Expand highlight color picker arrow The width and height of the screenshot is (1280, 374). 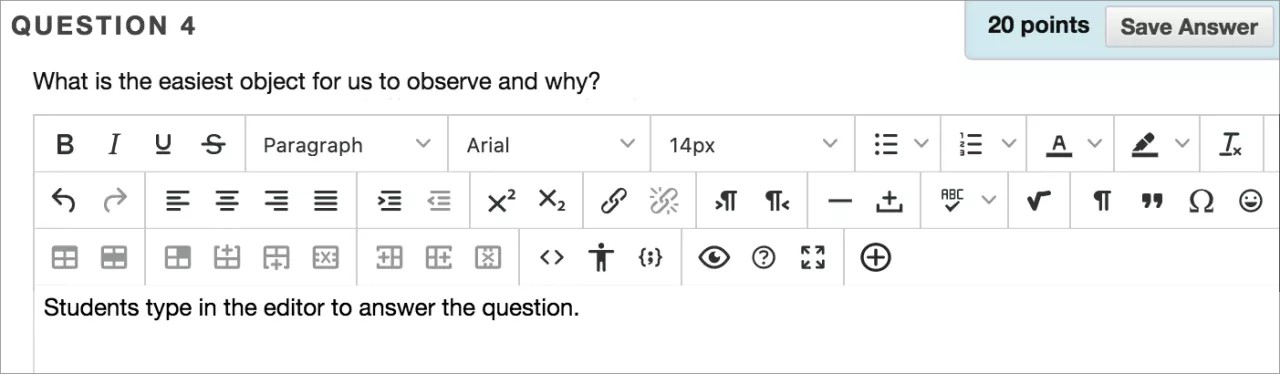tap(1181, 145)
